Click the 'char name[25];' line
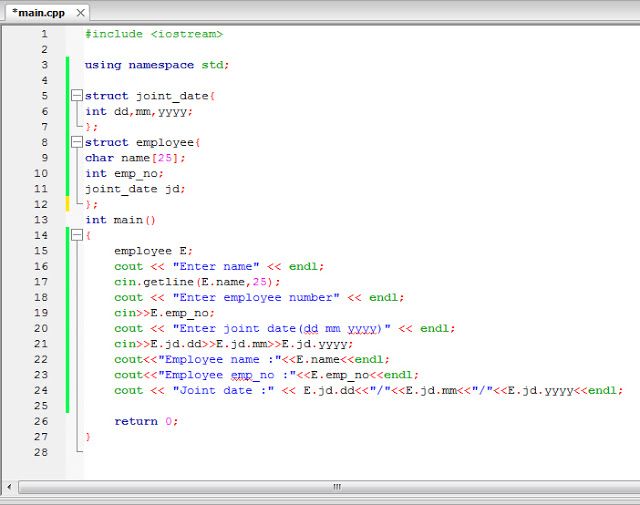Viewport: 640px width, 505px height. (135, 158)
